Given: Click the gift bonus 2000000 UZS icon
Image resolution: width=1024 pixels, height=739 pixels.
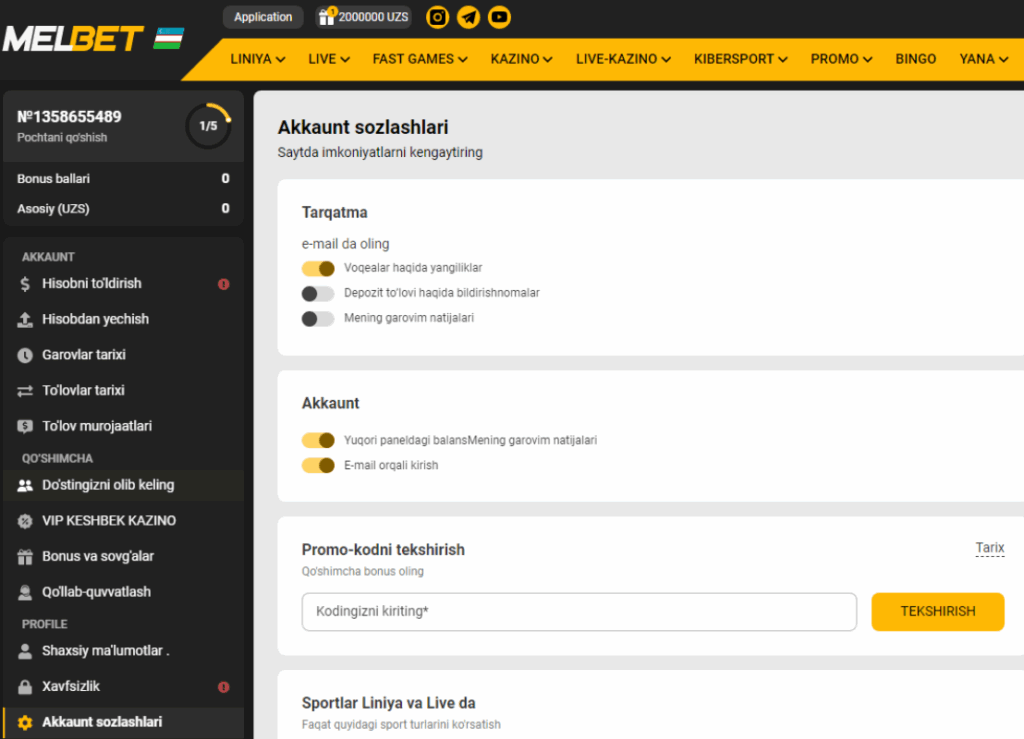Looking at the screenshot, I should [x=327, y=17].
